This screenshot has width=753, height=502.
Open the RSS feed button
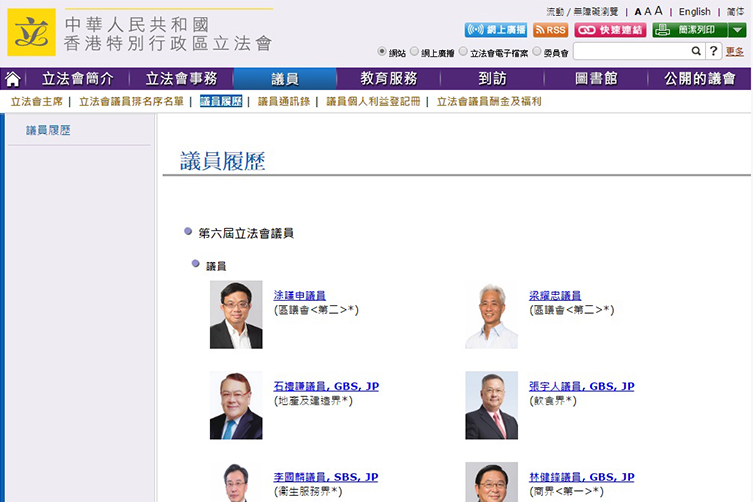pos(550,30)
